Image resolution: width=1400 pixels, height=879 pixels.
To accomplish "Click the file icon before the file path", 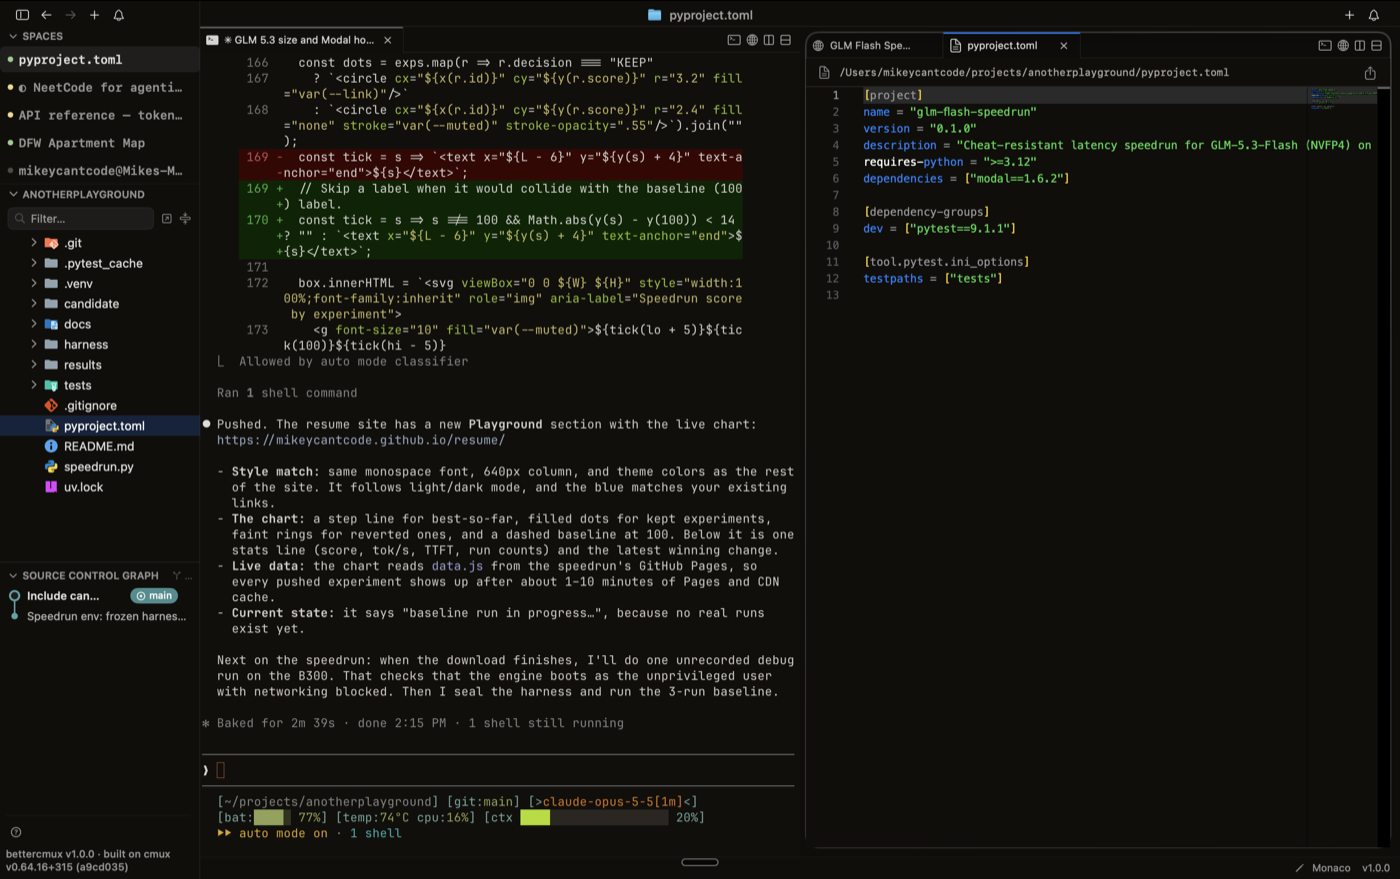I will pos(824,73).
